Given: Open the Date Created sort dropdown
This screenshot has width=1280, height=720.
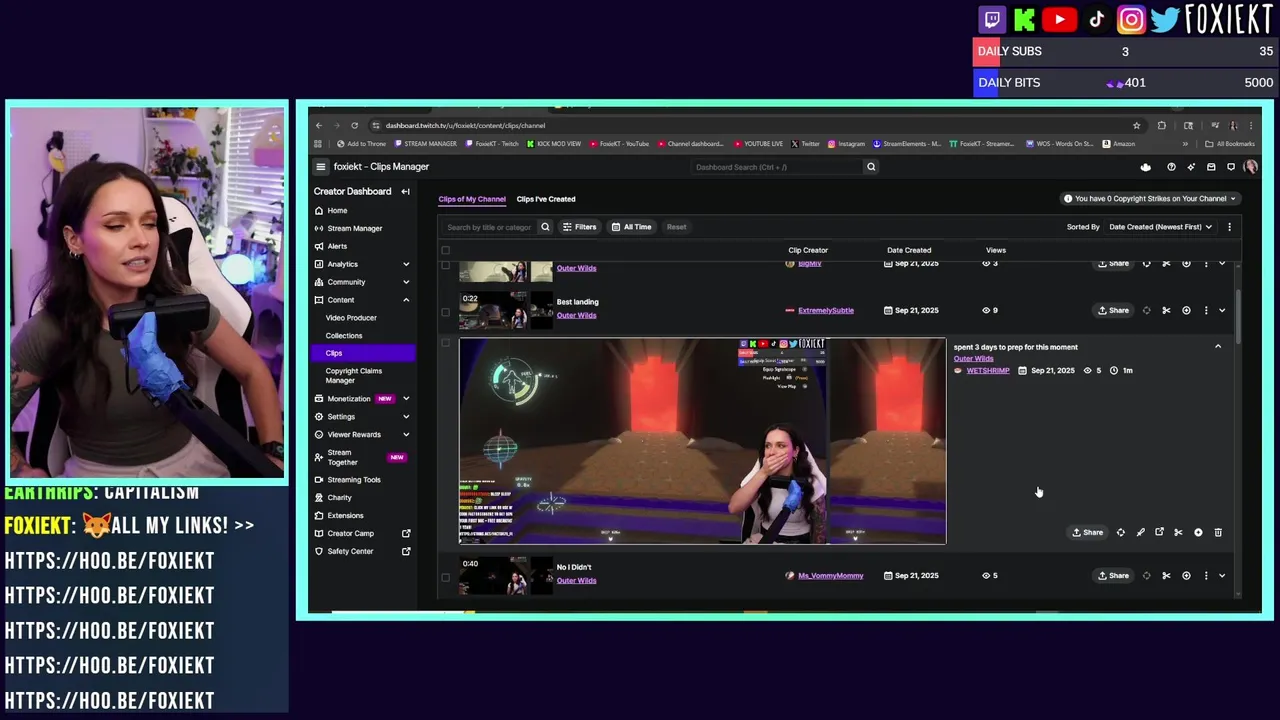Looking at the screenshot, I should click(x=1161, y=227).
